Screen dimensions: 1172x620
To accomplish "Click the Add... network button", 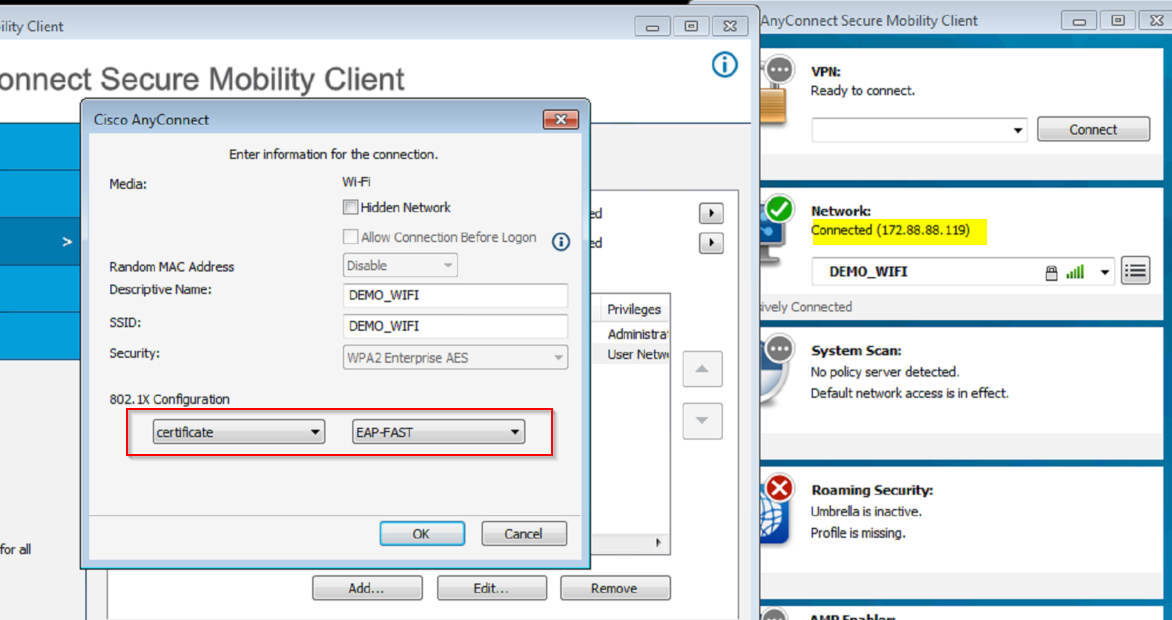I will click(367, 588).
